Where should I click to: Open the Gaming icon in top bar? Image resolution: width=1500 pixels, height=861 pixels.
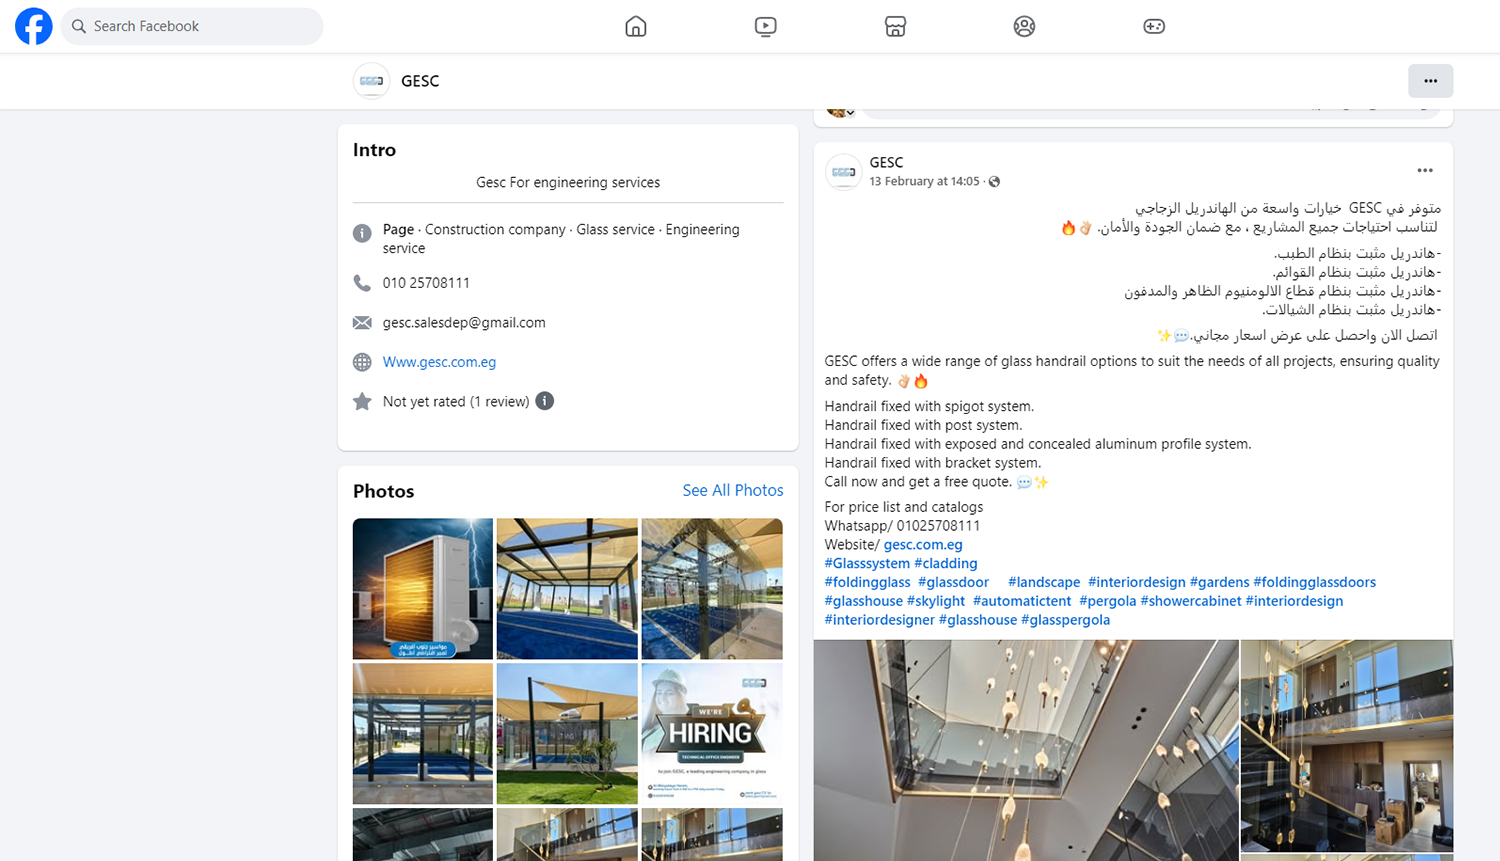pyautogui.click(x=1154, y=26)
